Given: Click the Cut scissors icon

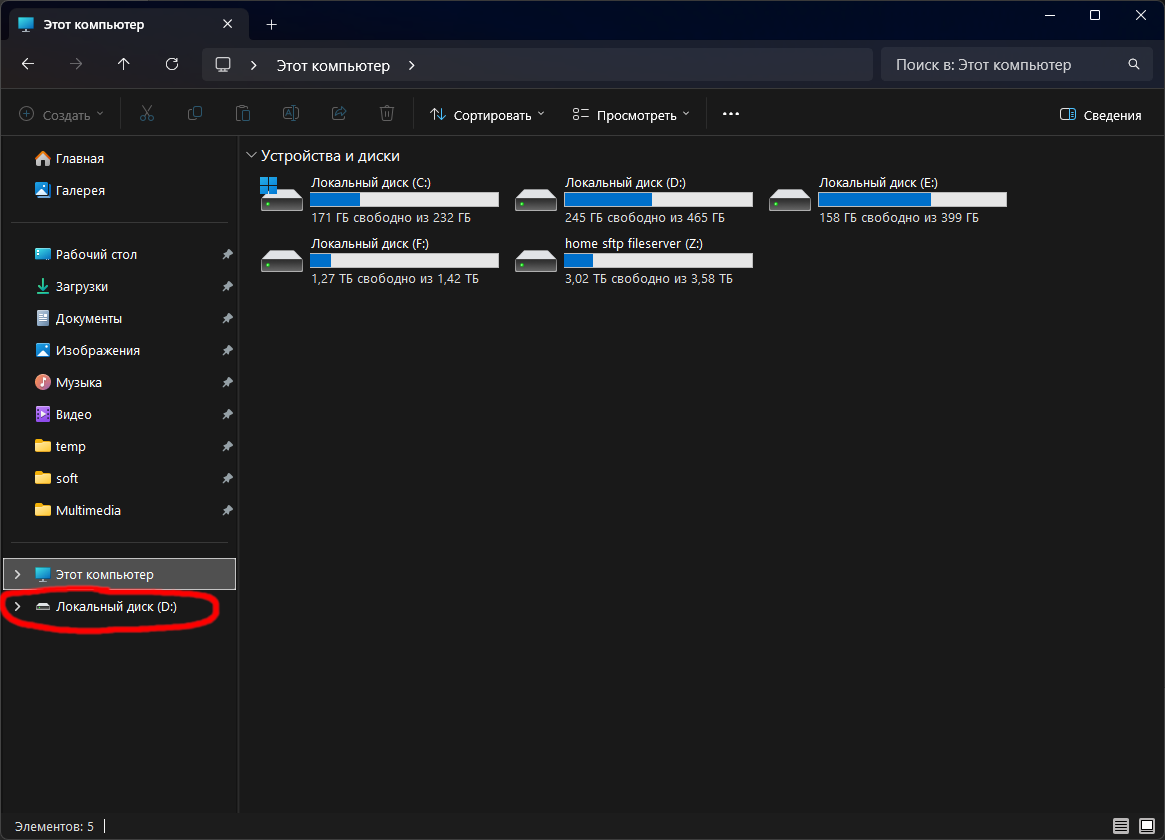Looking at the screenshot, I should coord(147,114).
